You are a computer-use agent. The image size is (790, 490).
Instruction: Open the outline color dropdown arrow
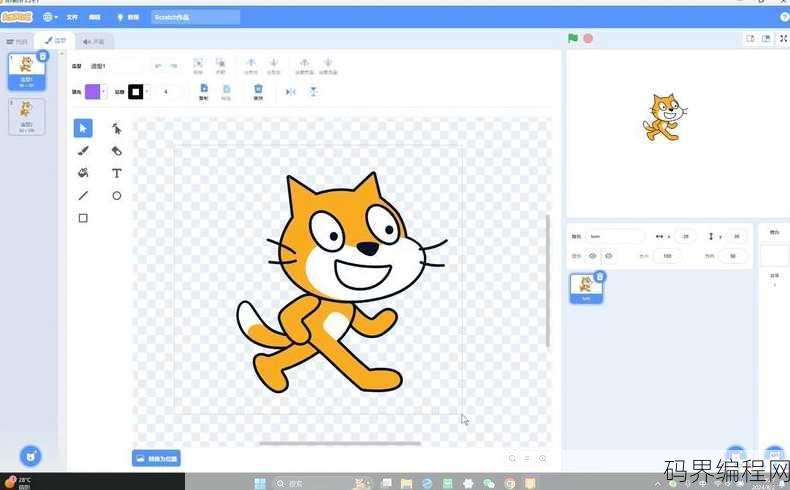(147, 92)
